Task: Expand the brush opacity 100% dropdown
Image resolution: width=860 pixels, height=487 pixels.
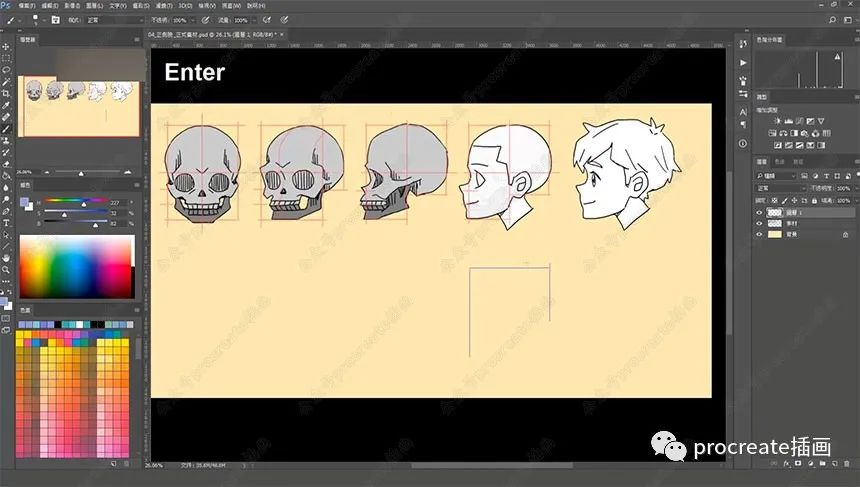Action: coord(192,19)
